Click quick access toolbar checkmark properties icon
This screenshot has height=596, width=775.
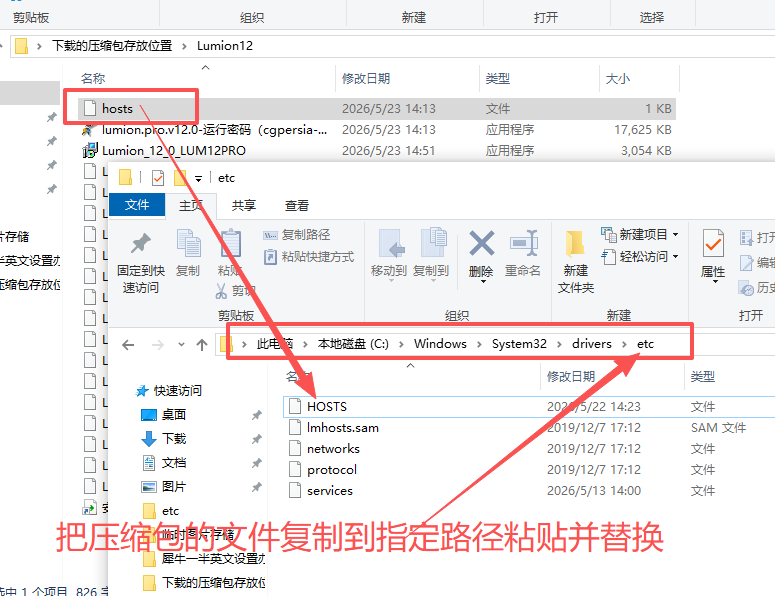point(158,177)
